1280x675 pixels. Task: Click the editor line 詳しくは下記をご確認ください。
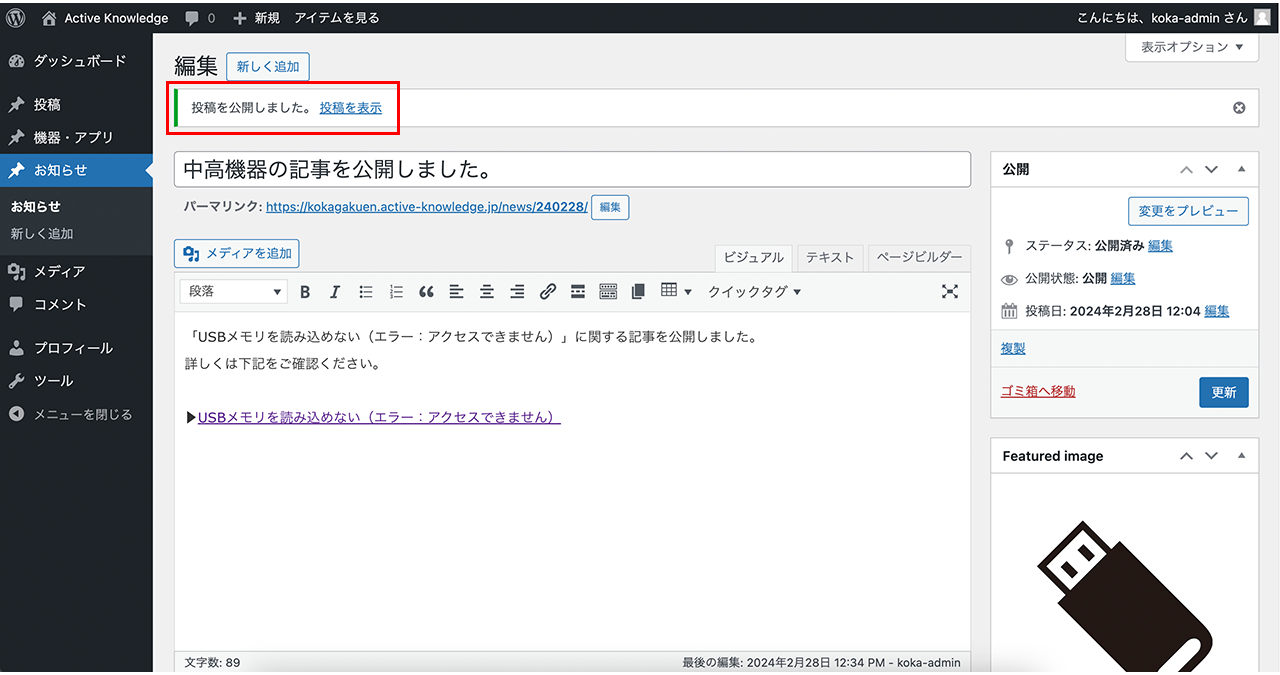point(283,364)
